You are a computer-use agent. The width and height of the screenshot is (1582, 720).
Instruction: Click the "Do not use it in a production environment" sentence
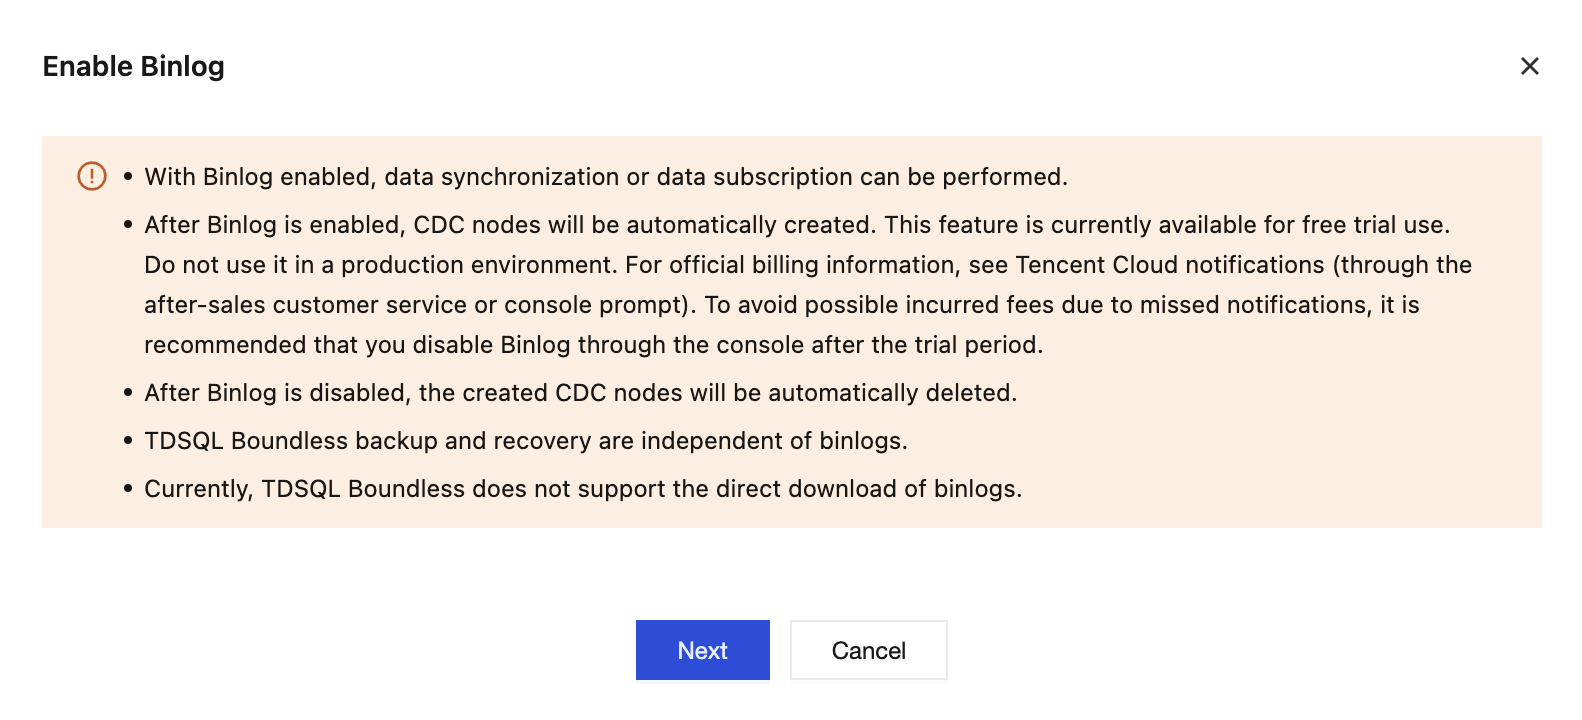(380, 265)
